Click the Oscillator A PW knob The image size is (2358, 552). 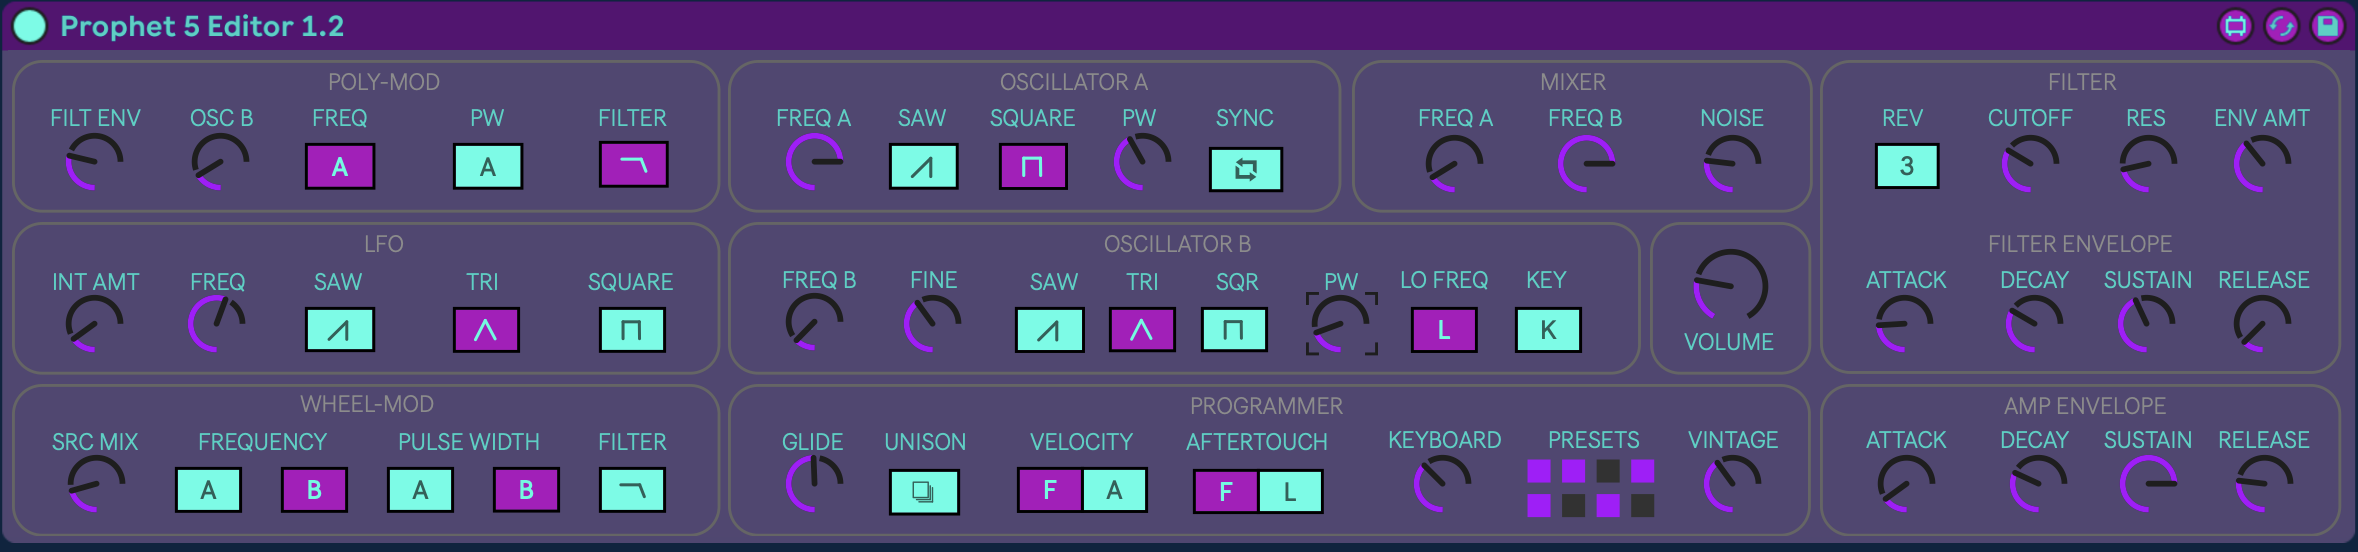pyautogui.click(x=1143, y=162)
